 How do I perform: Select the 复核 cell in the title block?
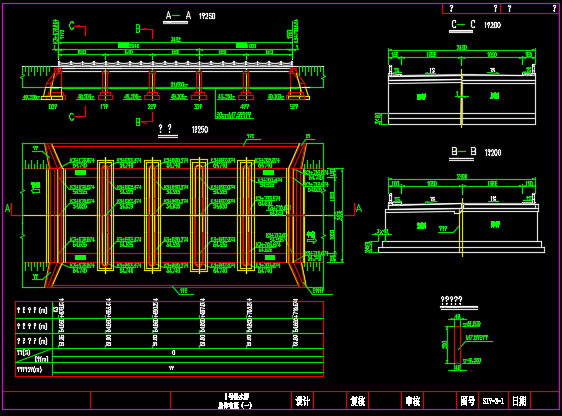(x=357, y=401)
